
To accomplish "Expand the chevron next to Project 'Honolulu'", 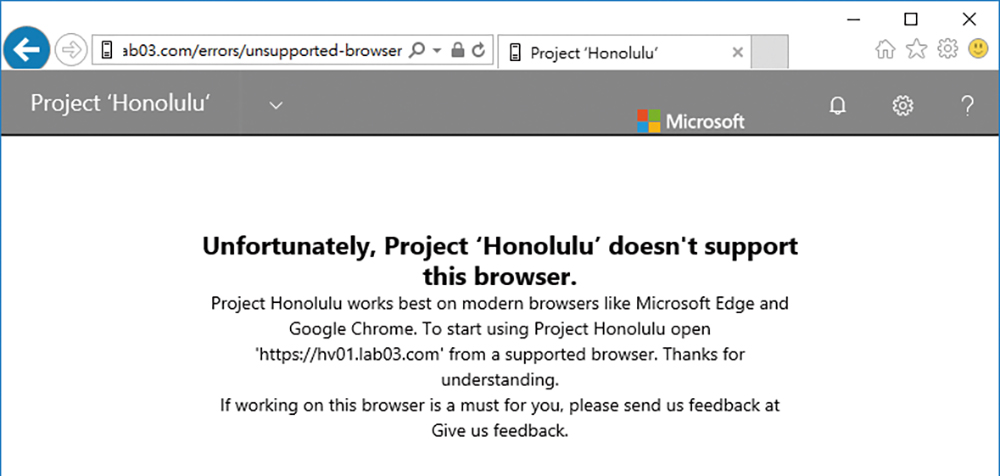I will coord(276,105).
